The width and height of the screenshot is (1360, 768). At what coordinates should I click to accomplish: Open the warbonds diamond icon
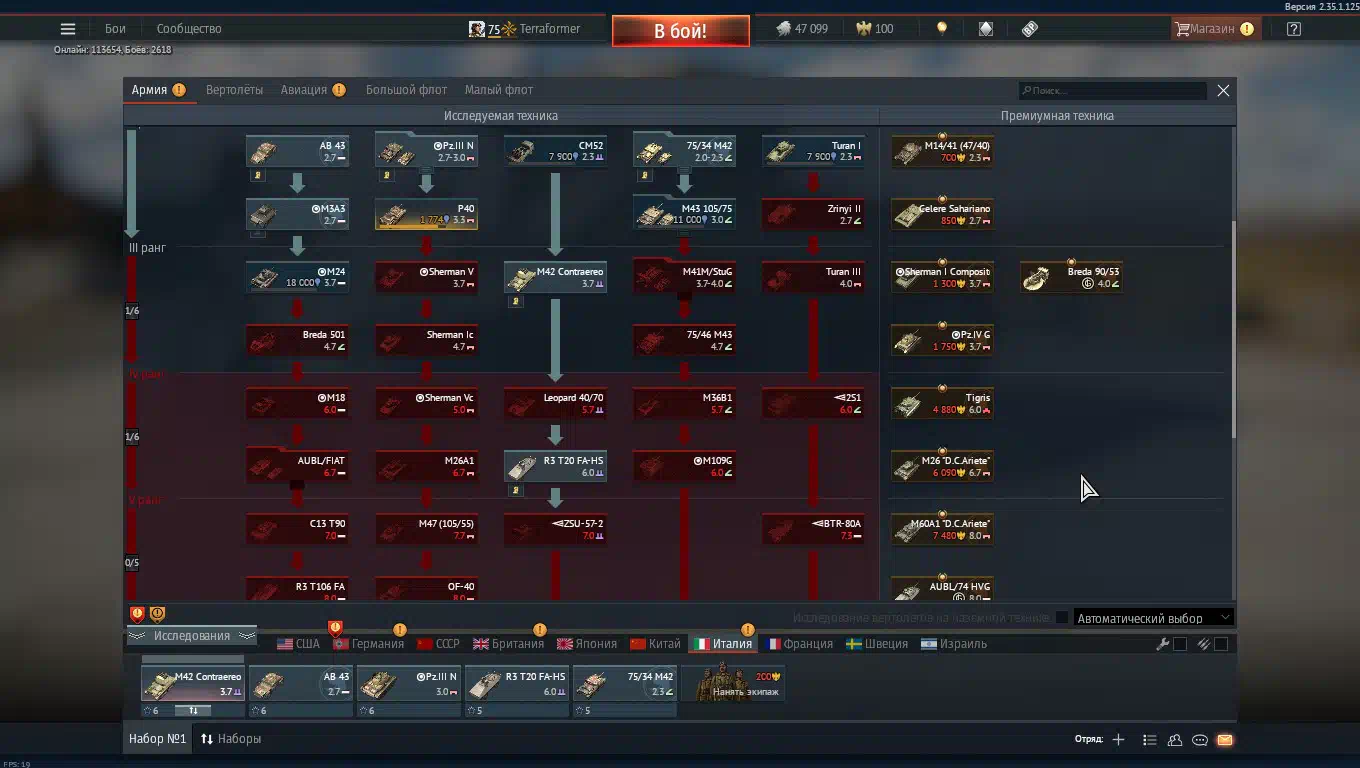coord(986,29)
